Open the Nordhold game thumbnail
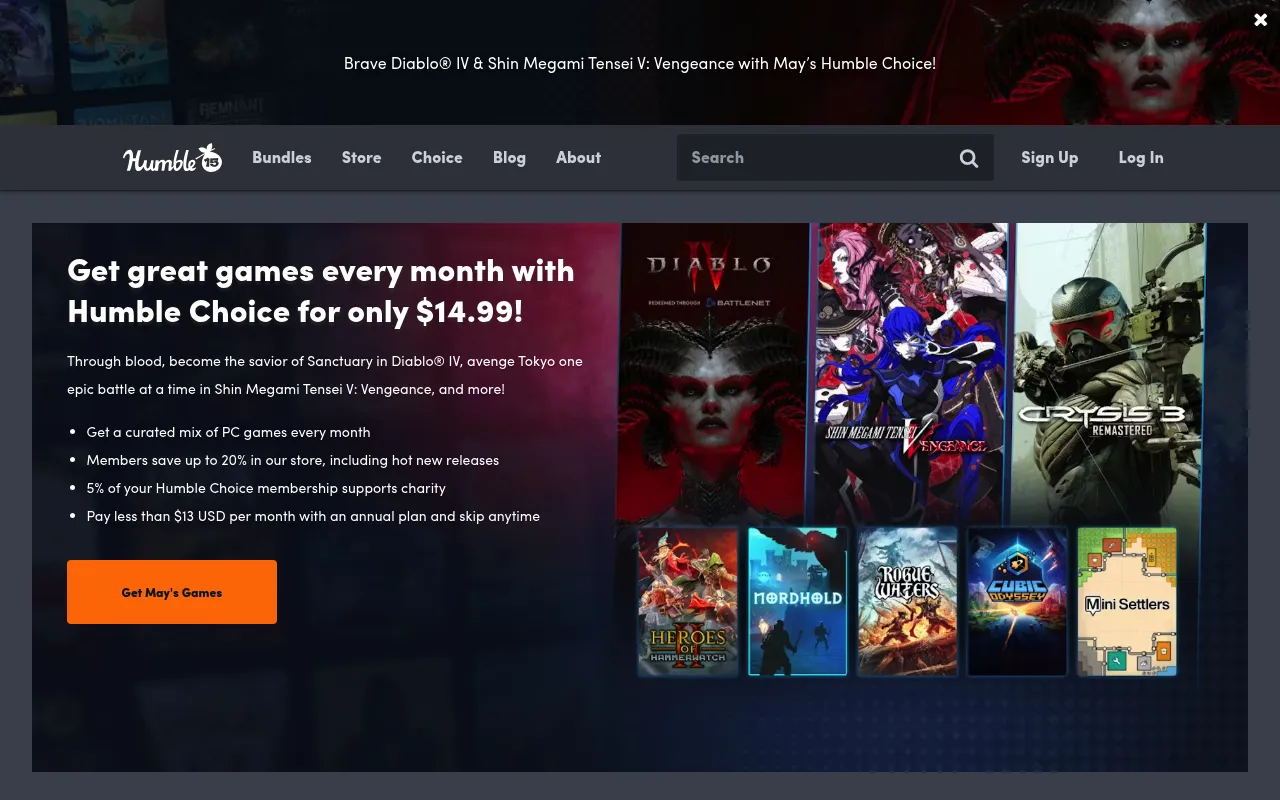The width and height of the screenshot is (1280, 800). [x=798, y=602]
